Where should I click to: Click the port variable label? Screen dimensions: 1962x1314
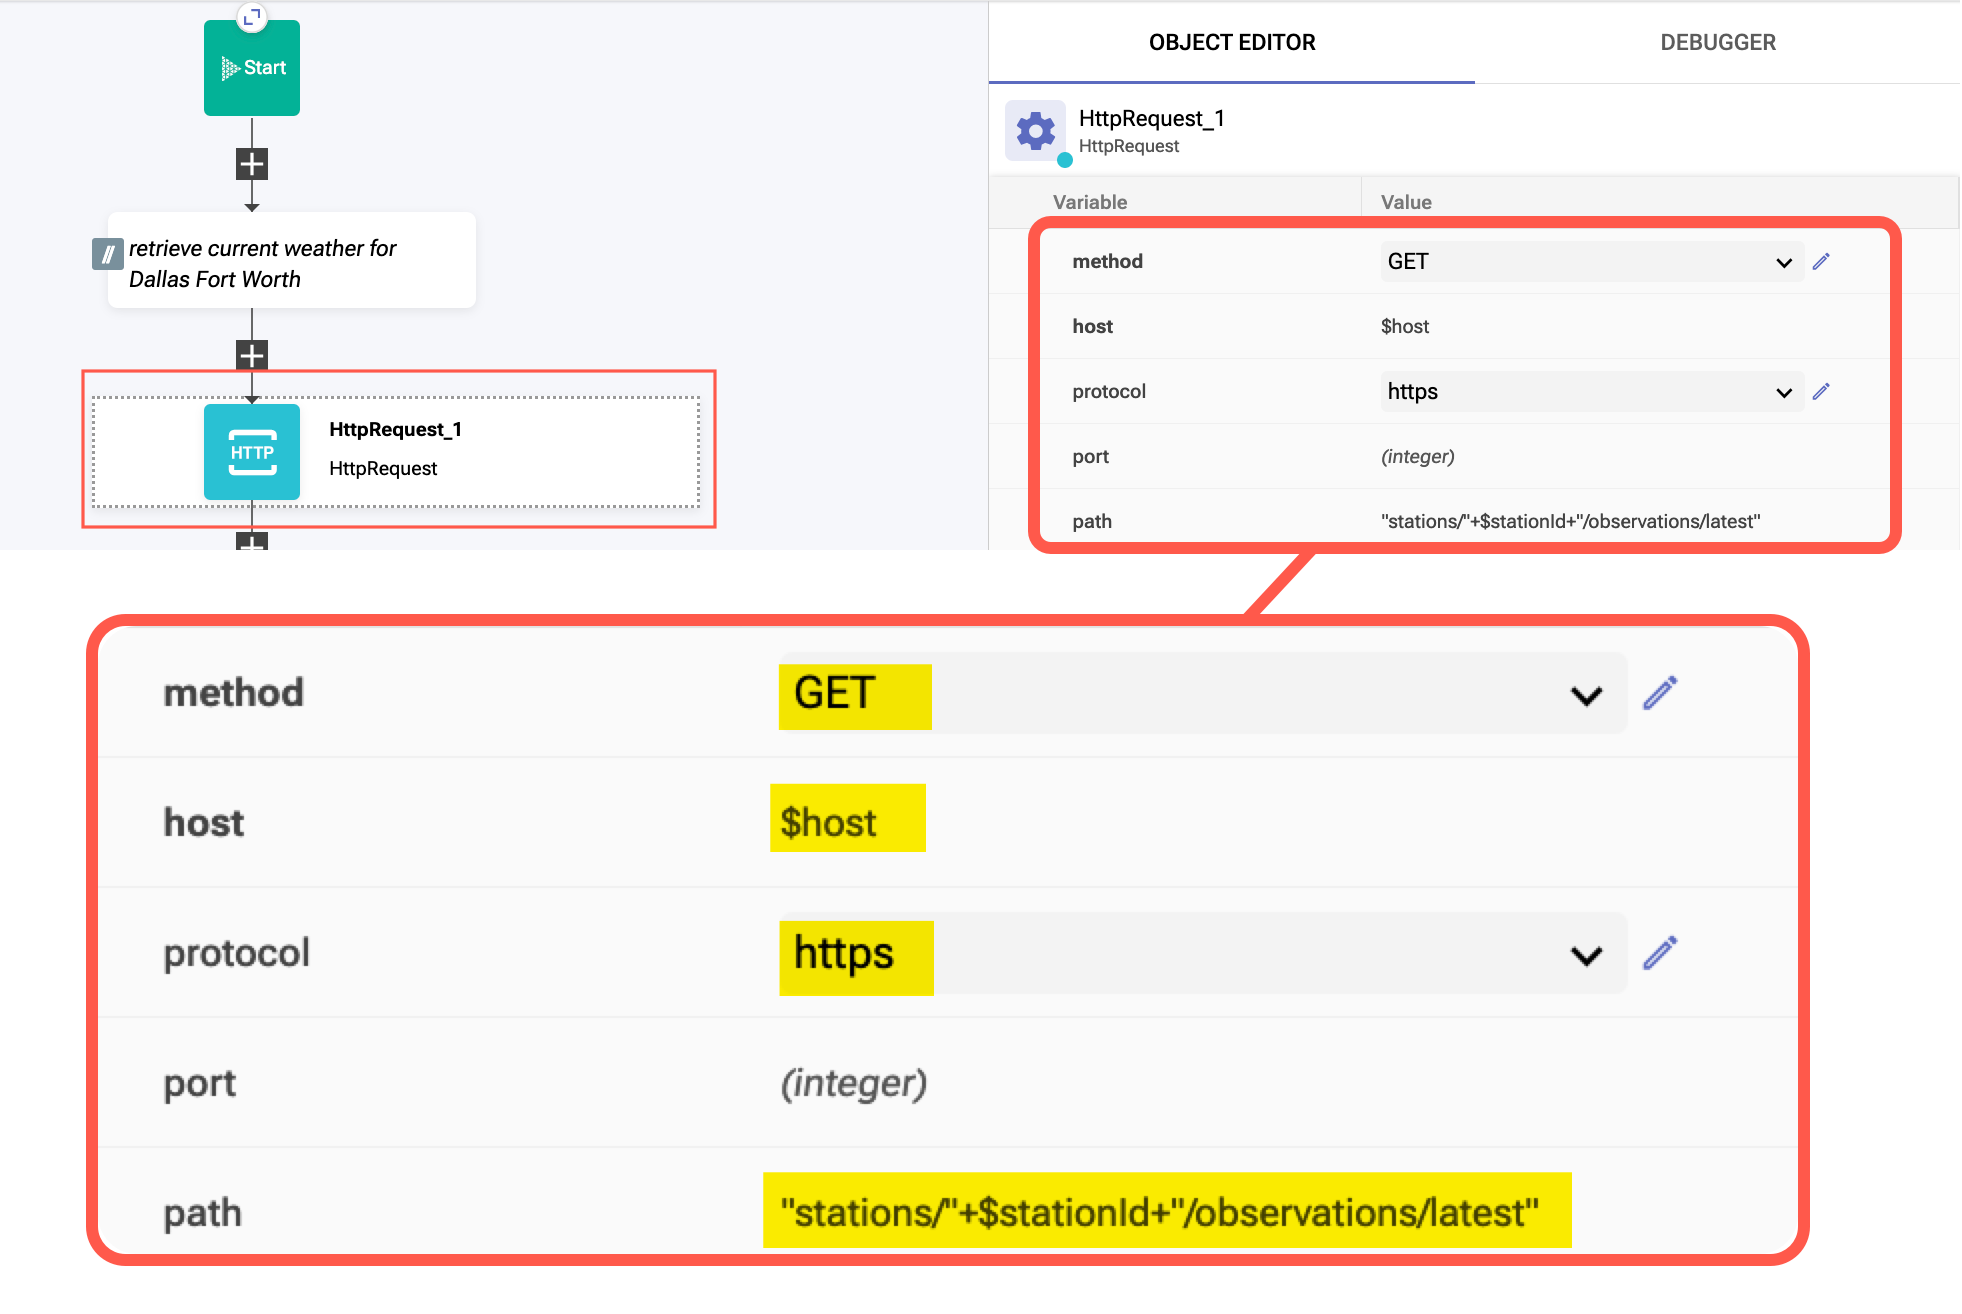1090,456
